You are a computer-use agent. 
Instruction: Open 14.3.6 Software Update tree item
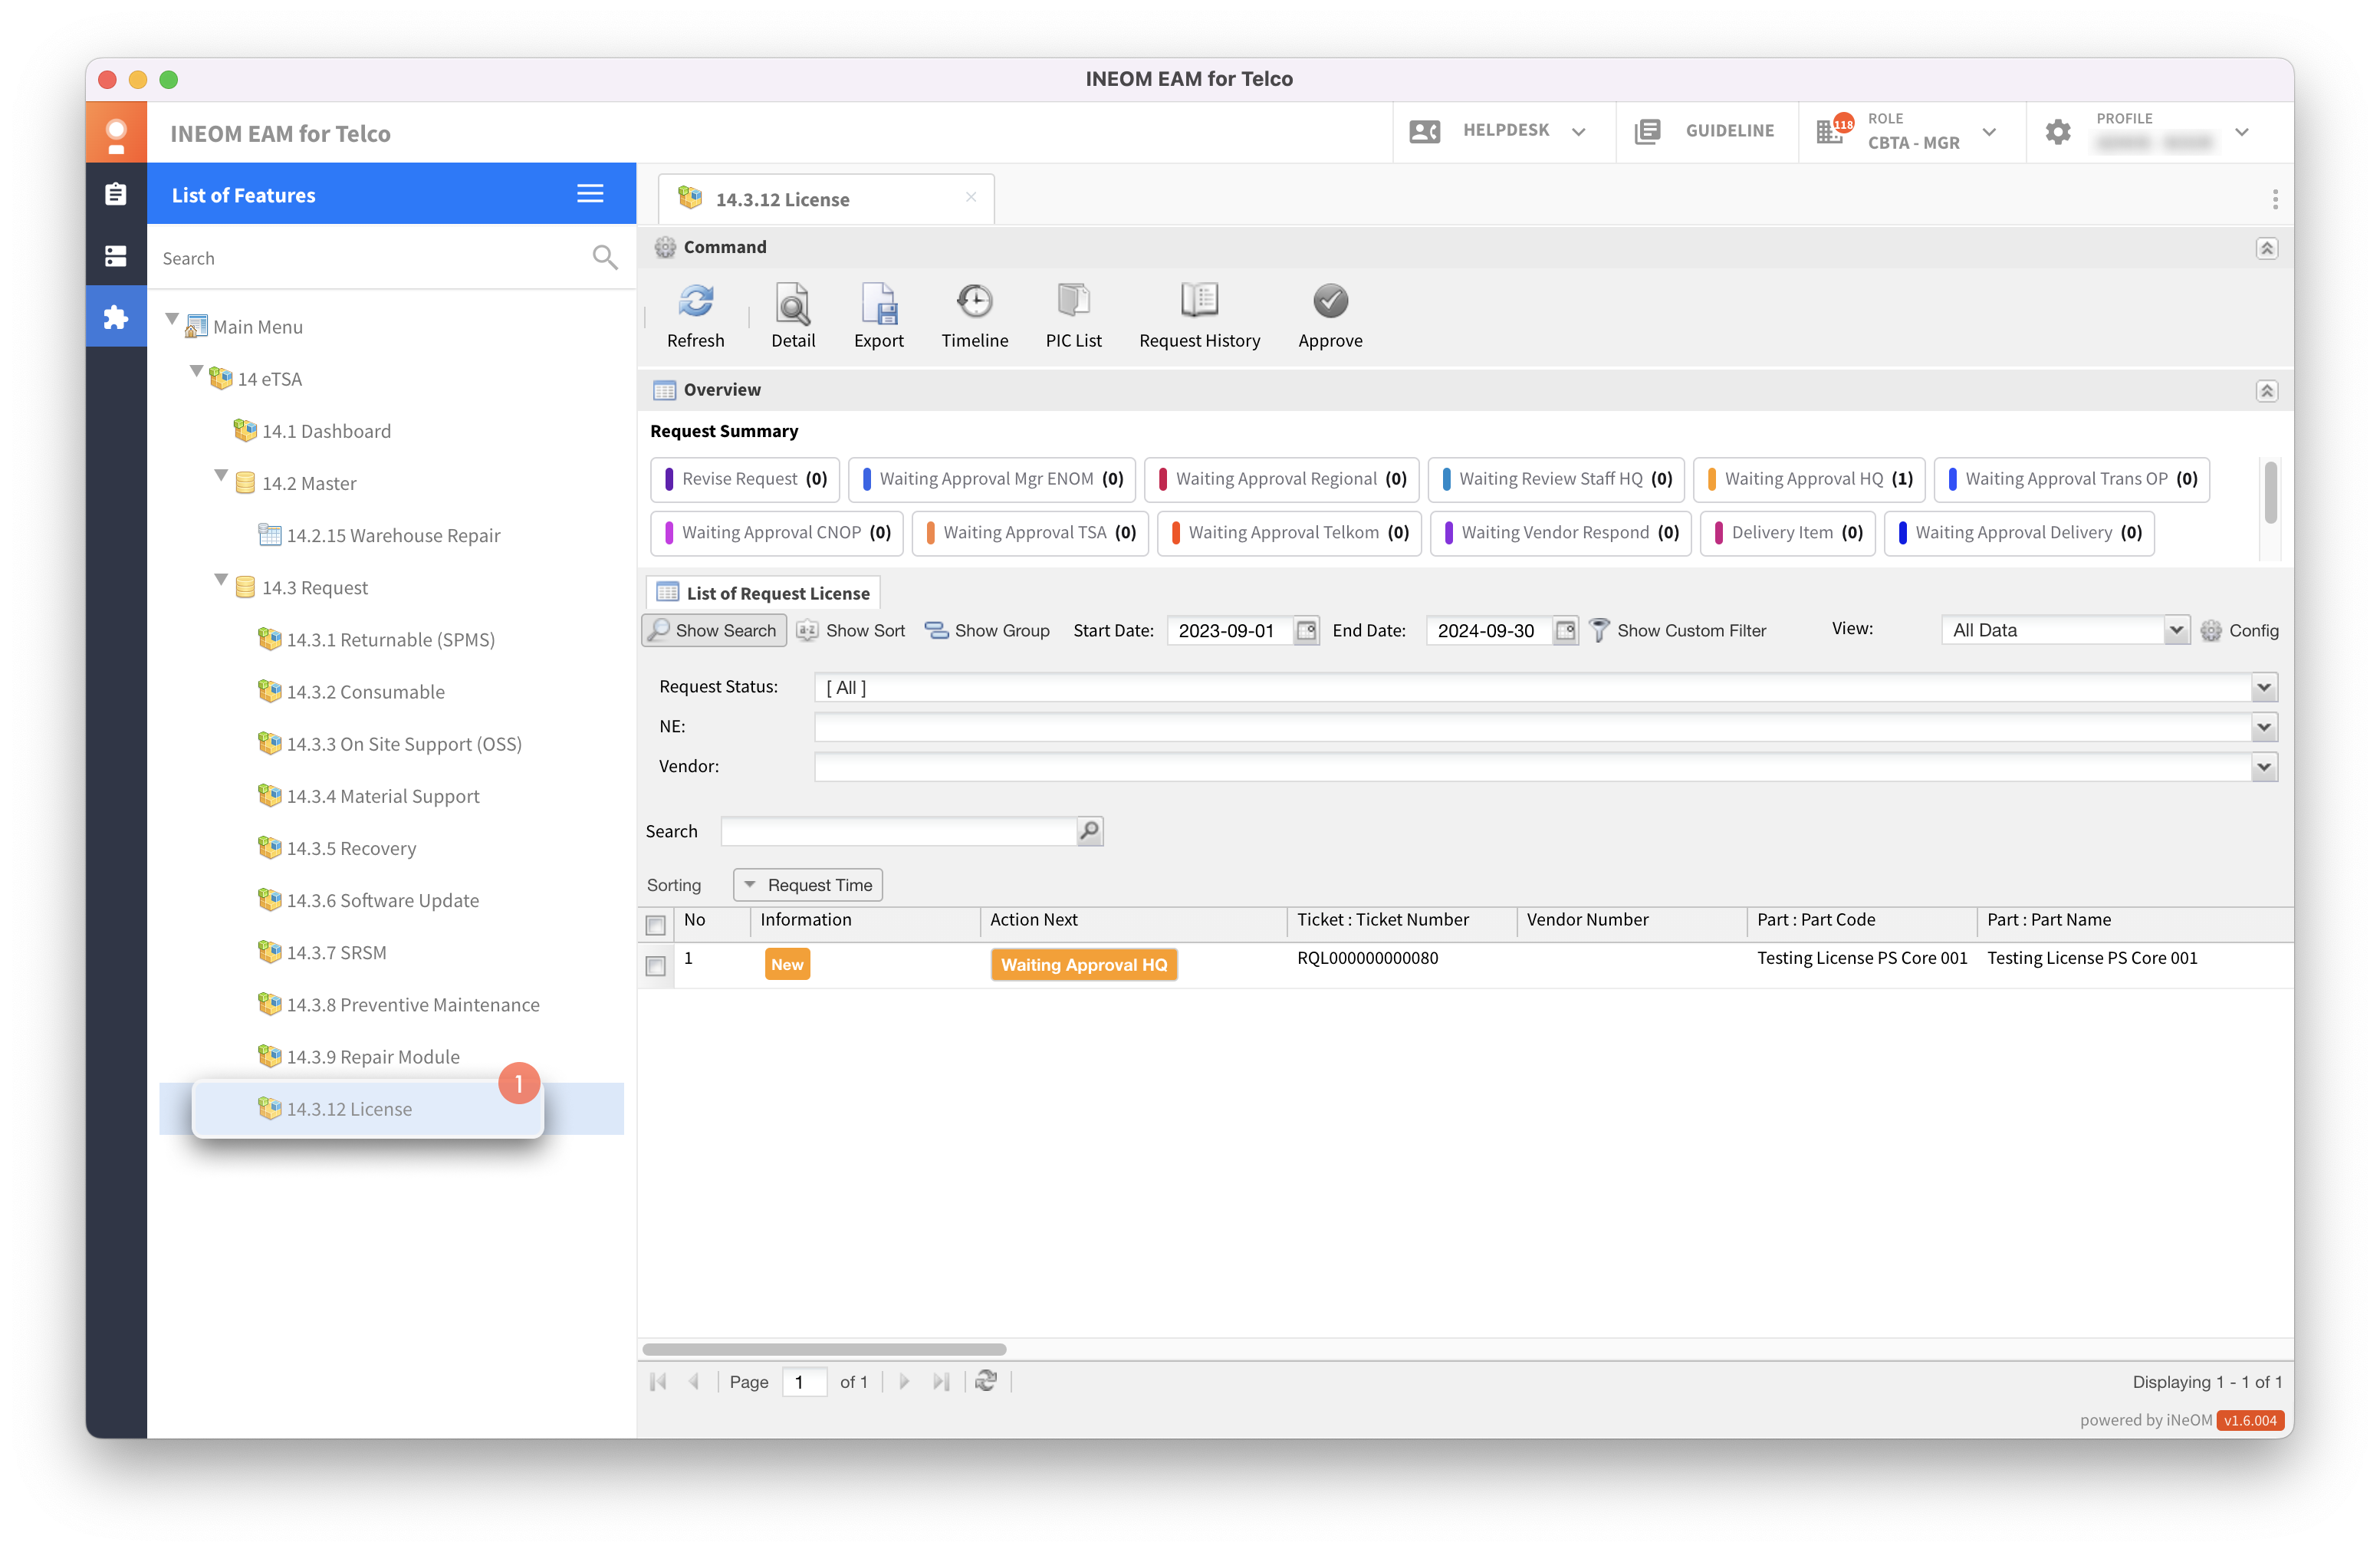(x=383, y=900)
